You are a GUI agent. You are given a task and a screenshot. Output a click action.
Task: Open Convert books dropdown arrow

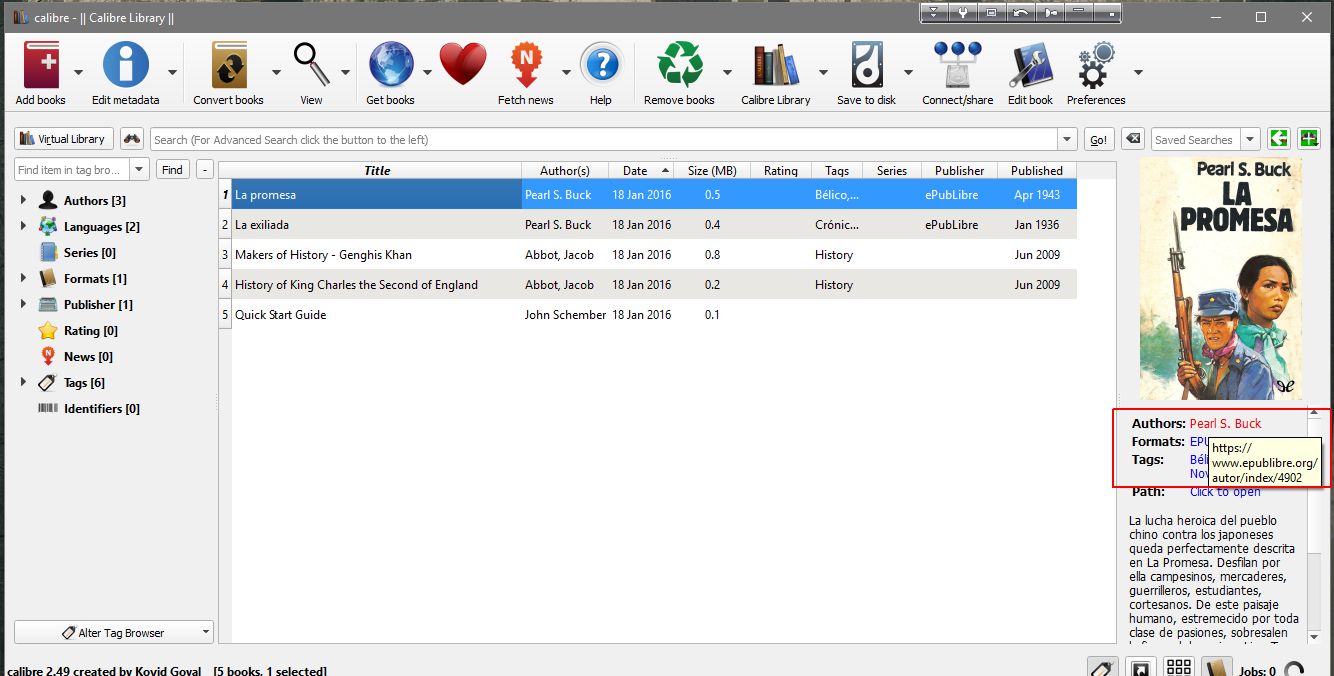[276, 72]
